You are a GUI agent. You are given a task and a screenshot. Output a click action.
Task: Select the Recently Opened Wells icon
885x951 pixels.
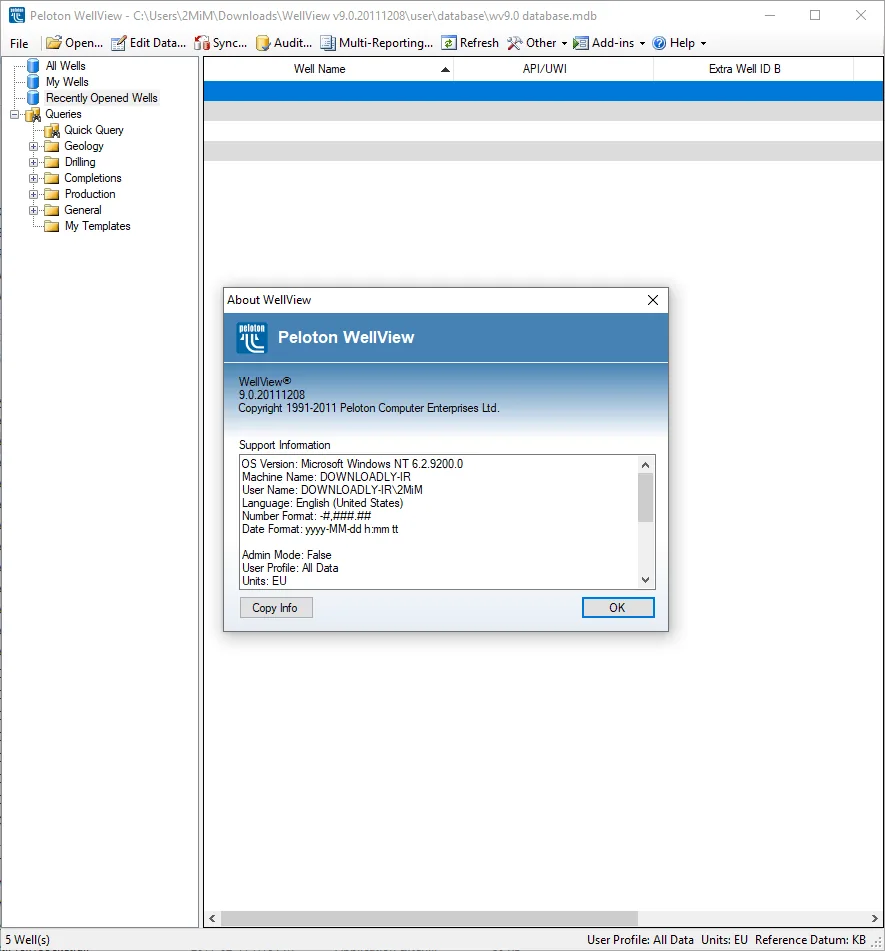point(33,98)
